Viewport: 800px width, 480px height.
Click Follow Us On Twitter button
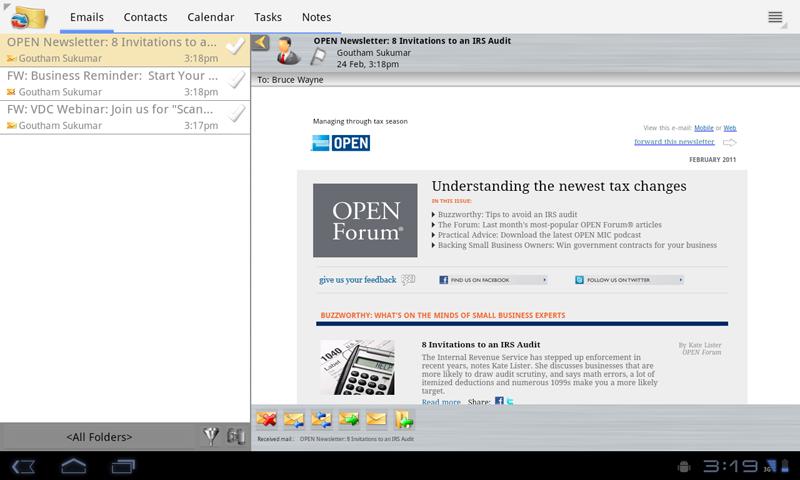tap(629, 280)
